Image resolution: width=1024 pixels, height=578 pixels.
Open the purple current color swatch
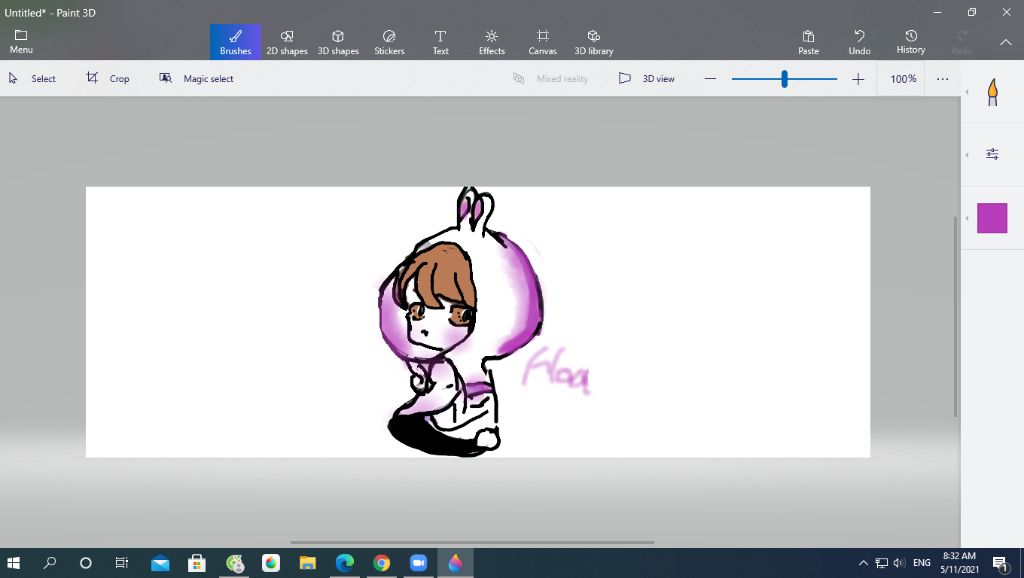(992, 218)
